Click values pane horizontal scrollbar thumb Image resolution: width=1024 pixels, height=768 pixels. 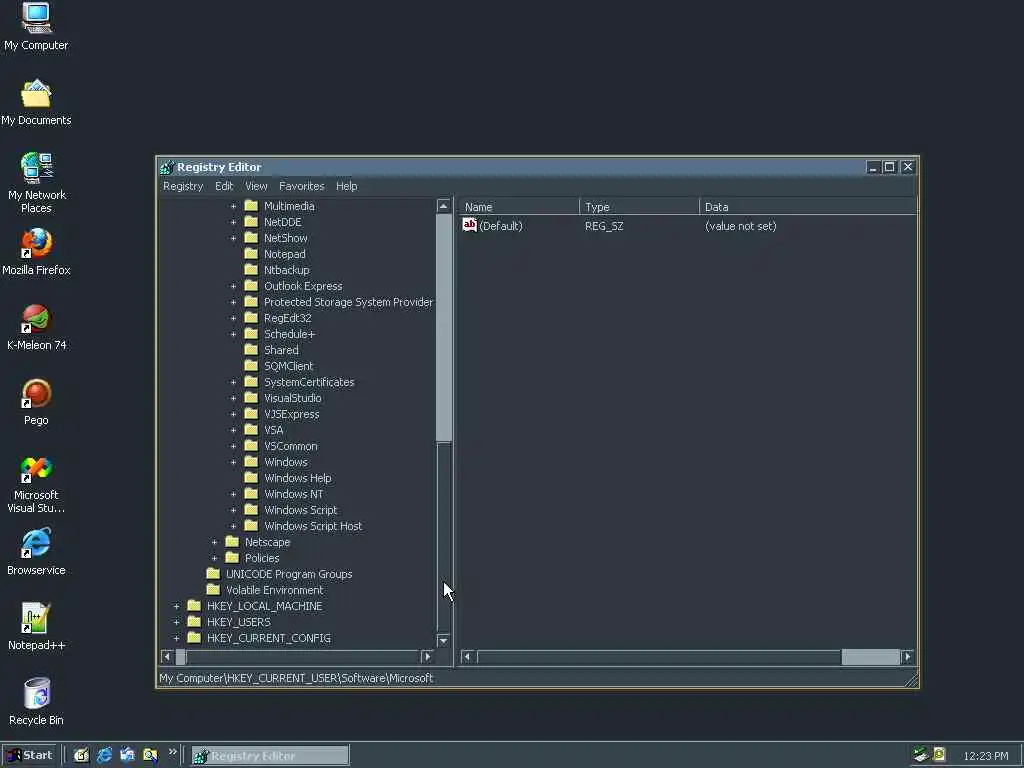coord(871,656)
